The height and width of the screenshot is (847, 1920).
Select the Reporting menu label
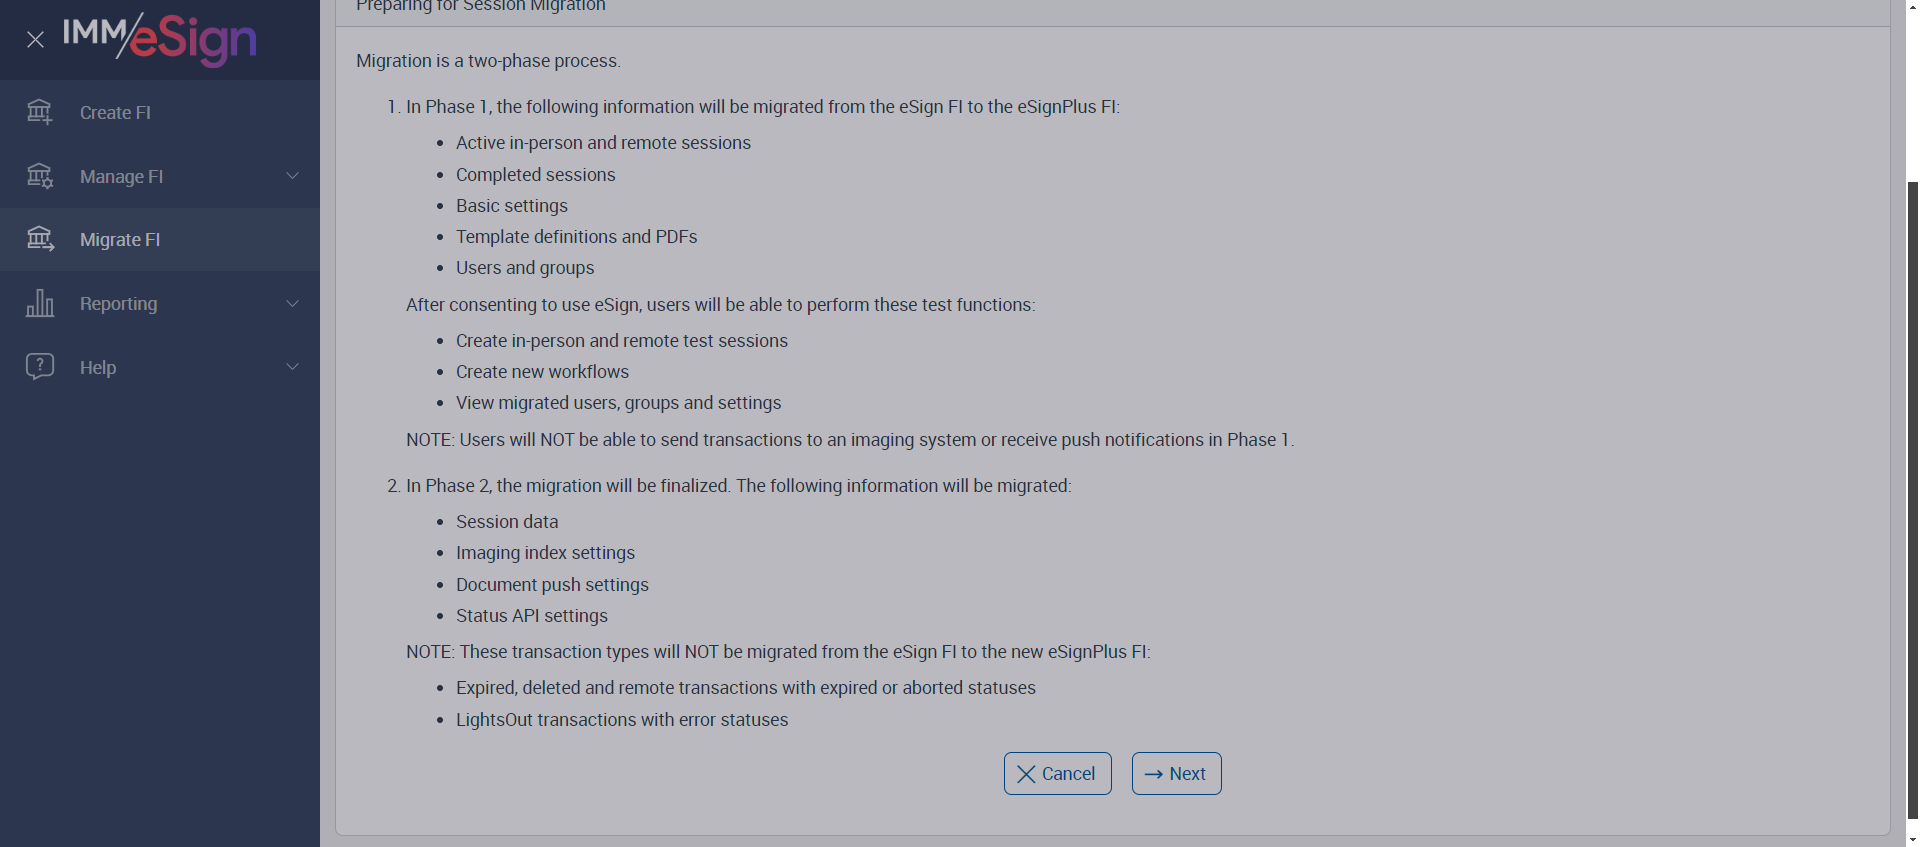pos(118,304)
